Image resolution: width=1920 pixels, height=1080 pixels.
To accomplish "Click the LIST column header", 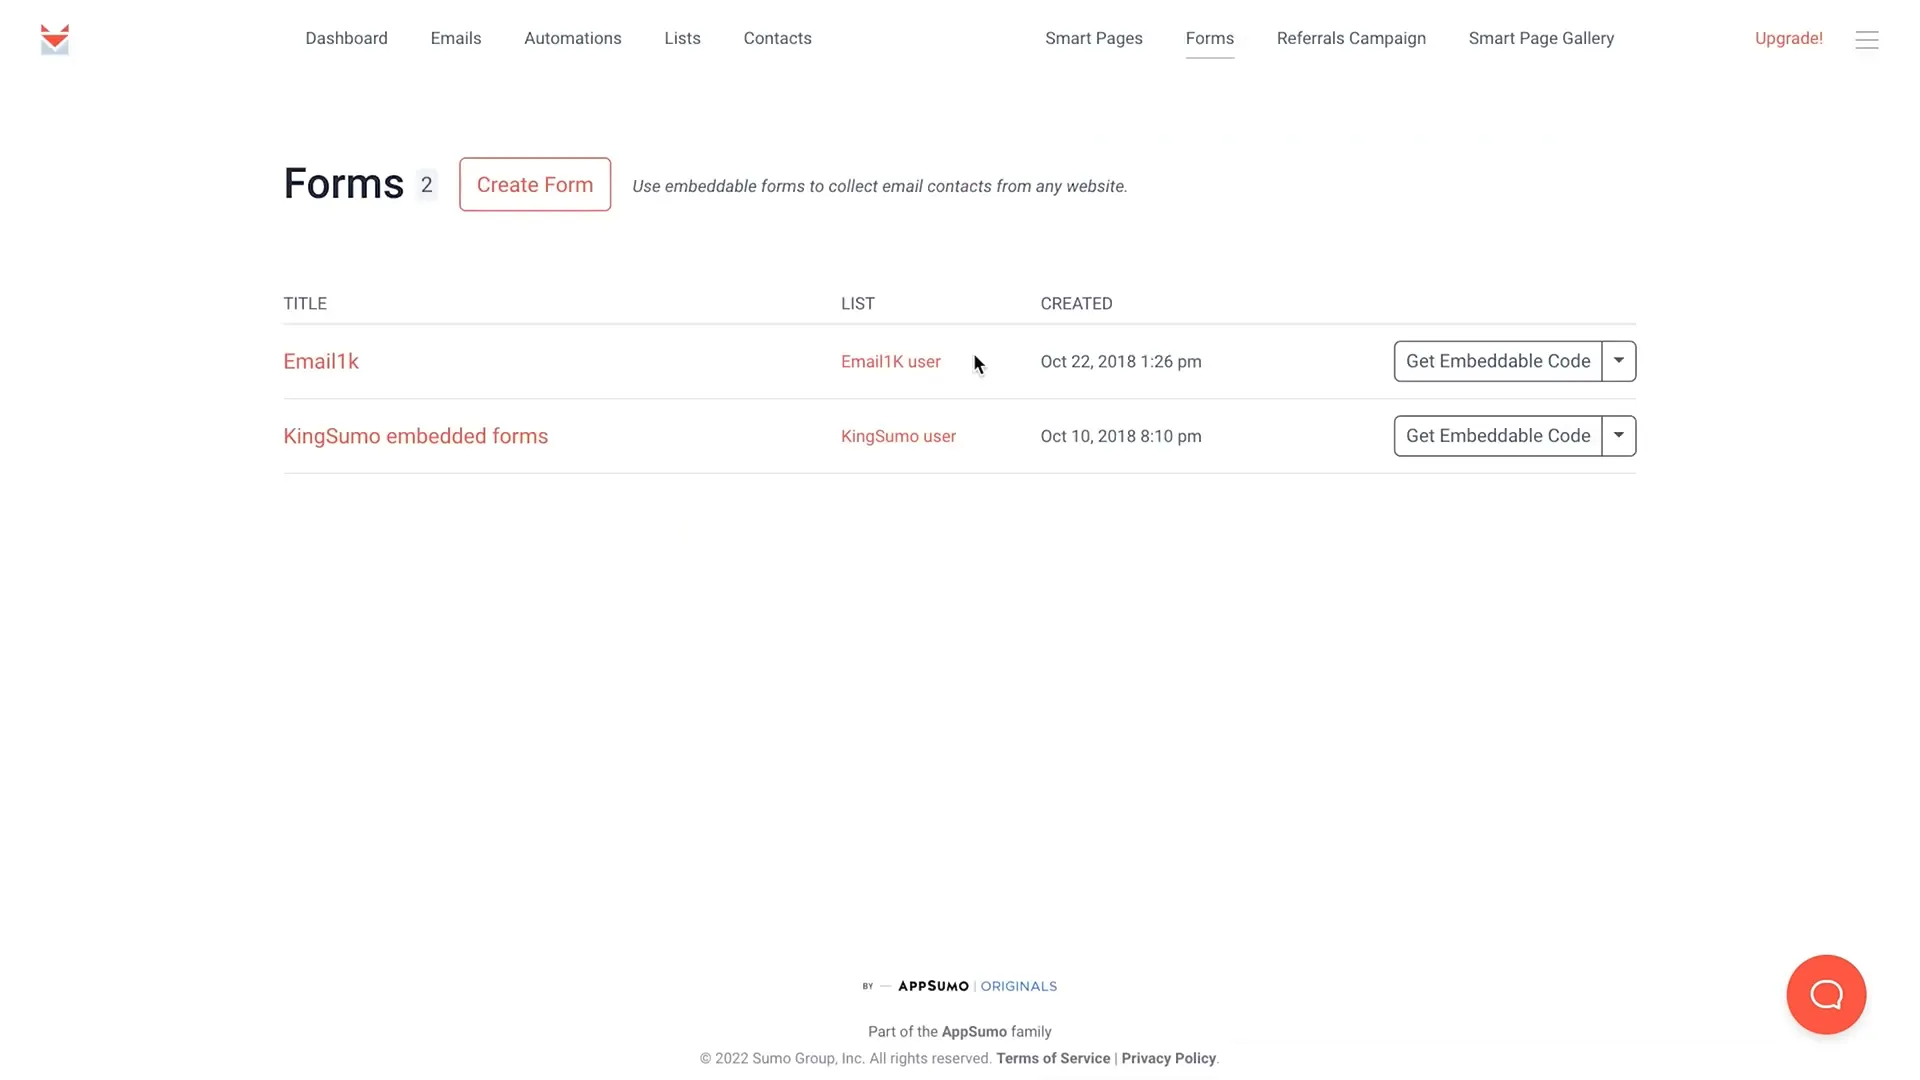I will (x=857, y=303).
